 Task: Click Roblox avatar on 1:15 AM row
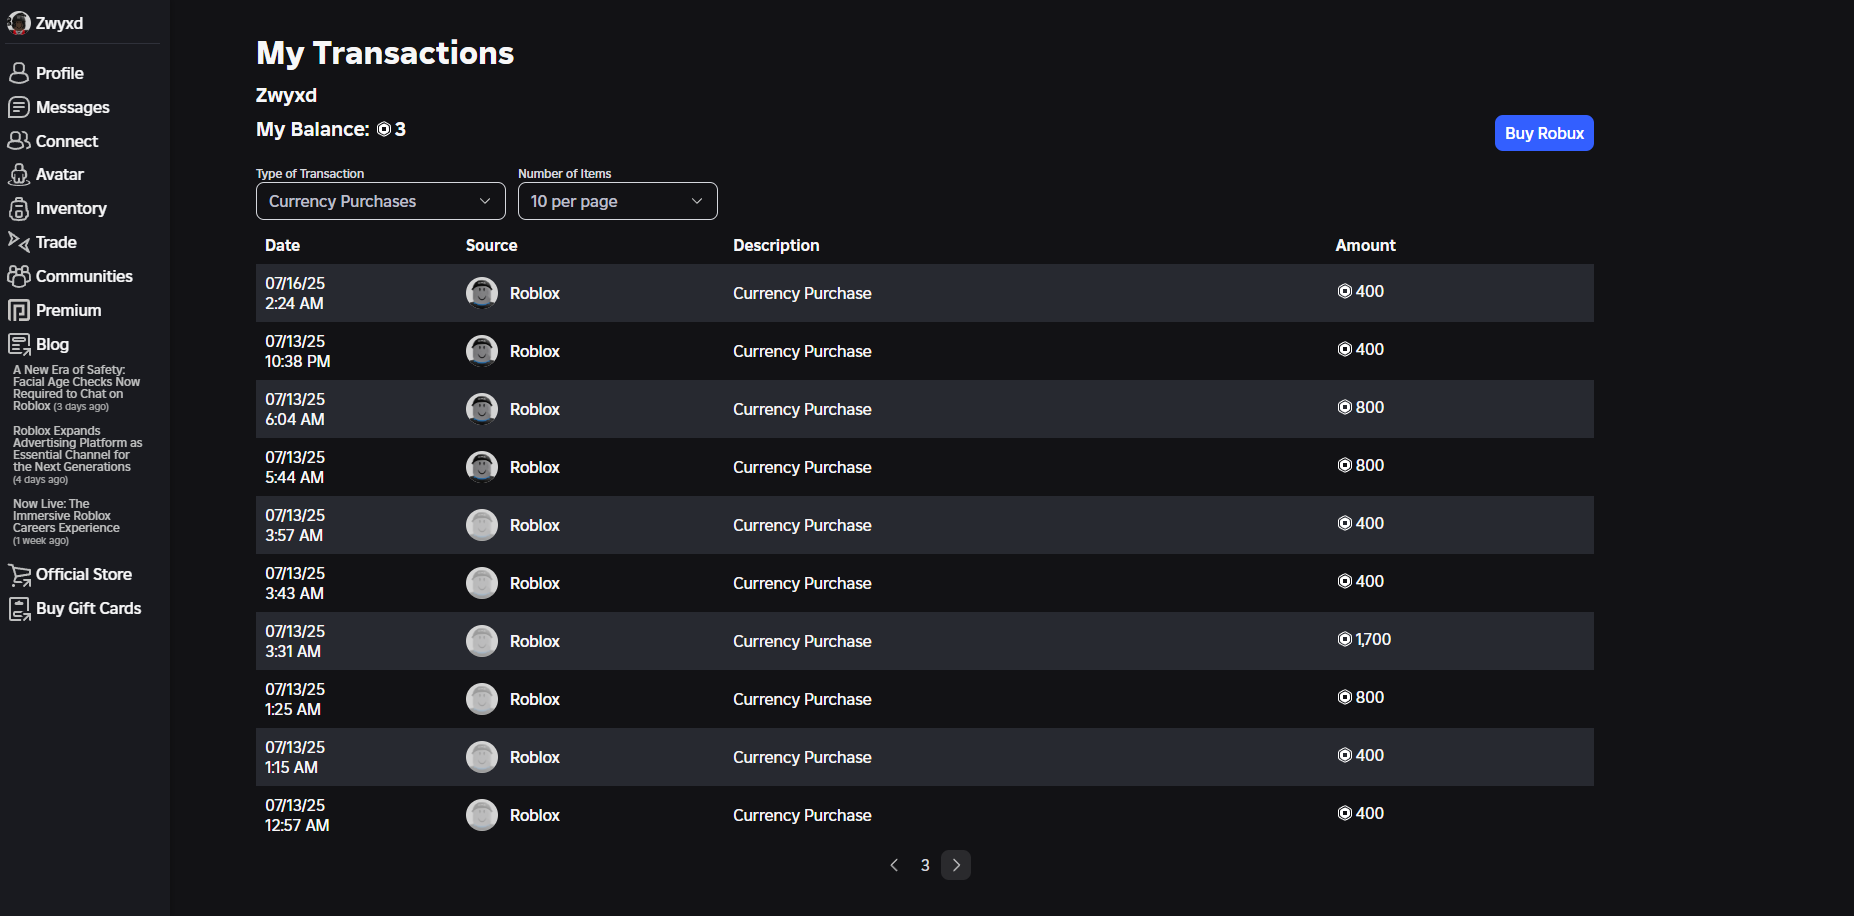click(482, 757)
